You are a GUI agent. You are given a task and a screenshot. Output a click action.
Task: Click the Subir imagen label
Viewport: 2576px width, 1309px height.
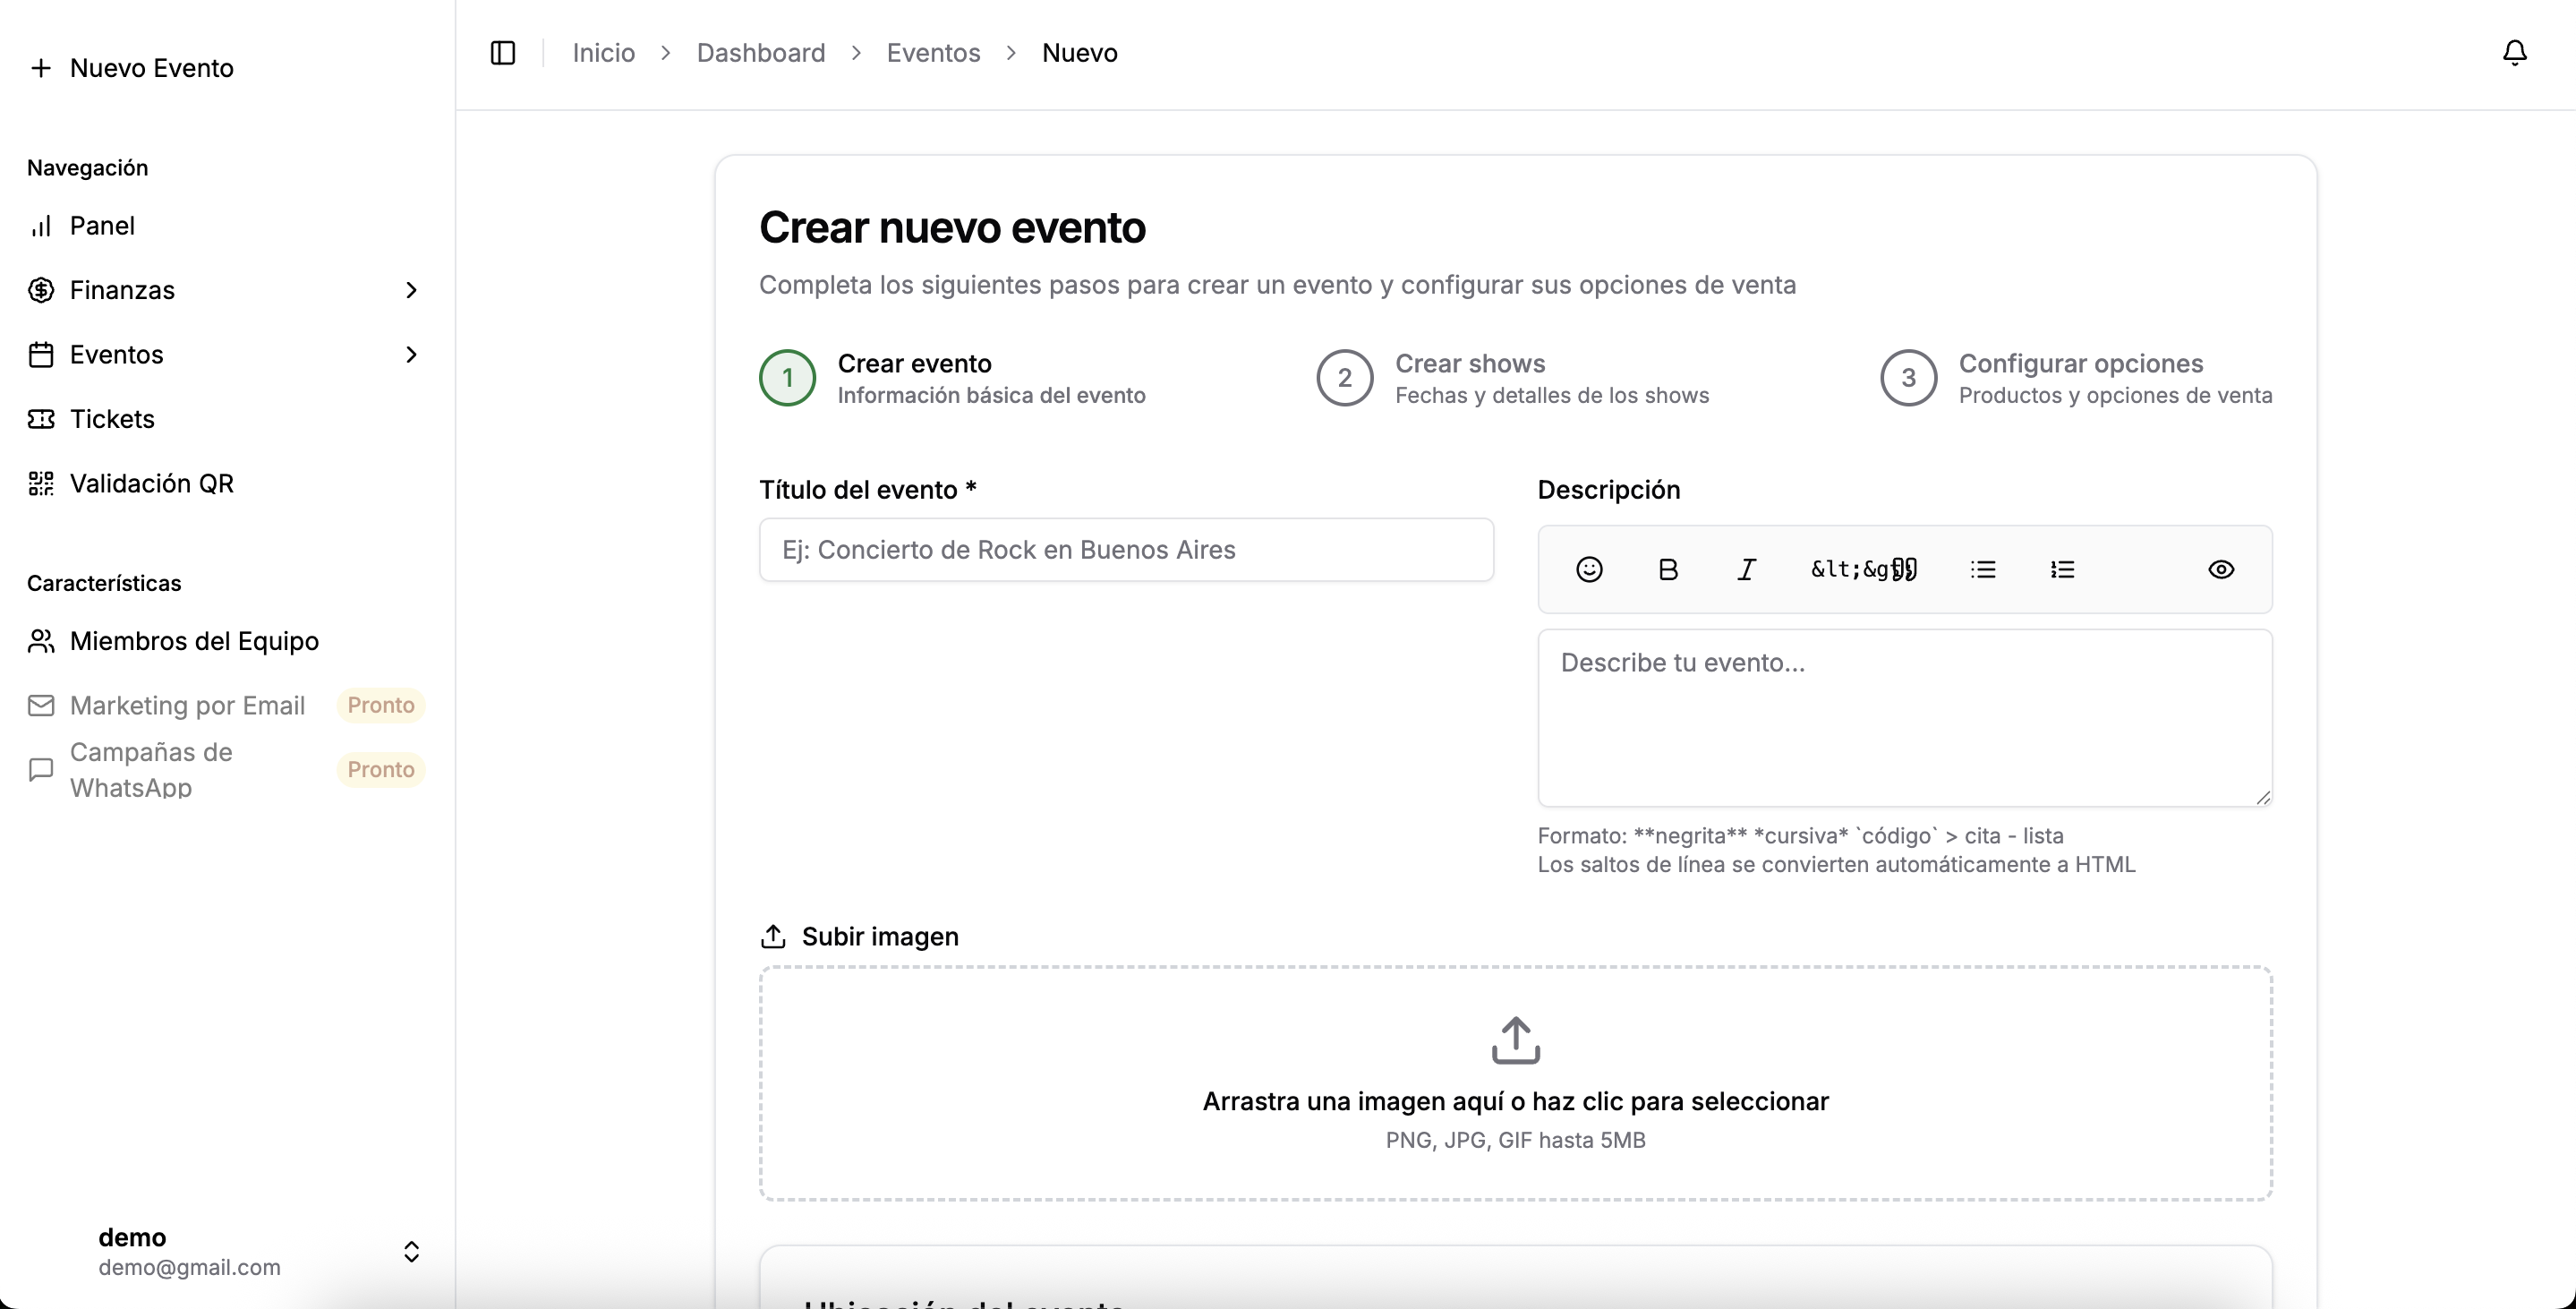(880, 937)
